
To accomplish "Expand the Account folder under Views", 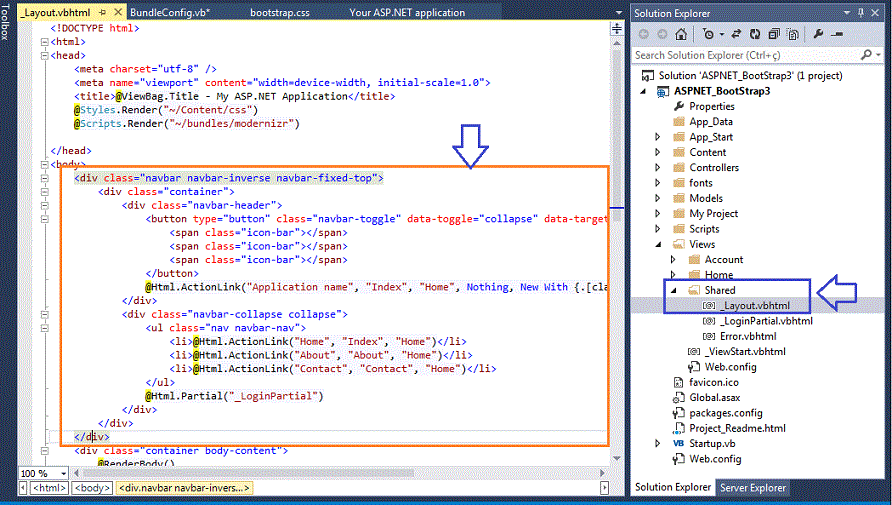I will 673,260.
